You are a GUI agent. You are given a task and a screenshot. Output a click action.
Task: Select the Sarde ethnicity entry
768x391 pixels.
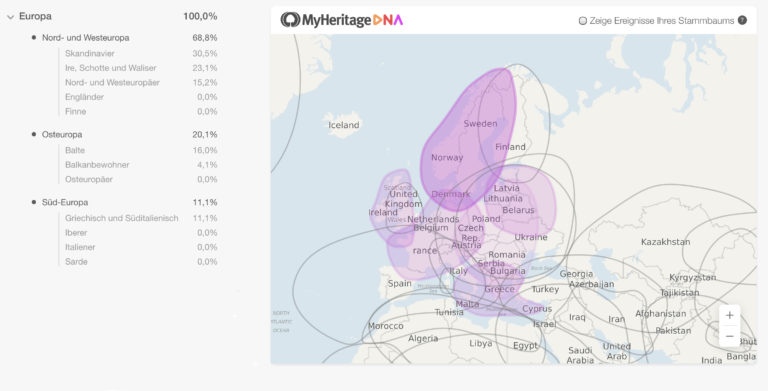pos(141,262)
